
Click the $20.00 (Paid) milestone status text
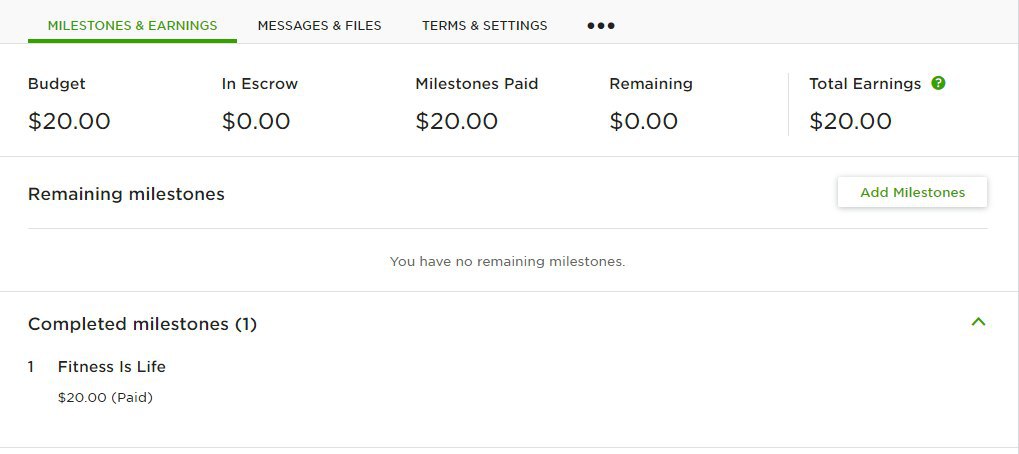click(x=105, y=397)
